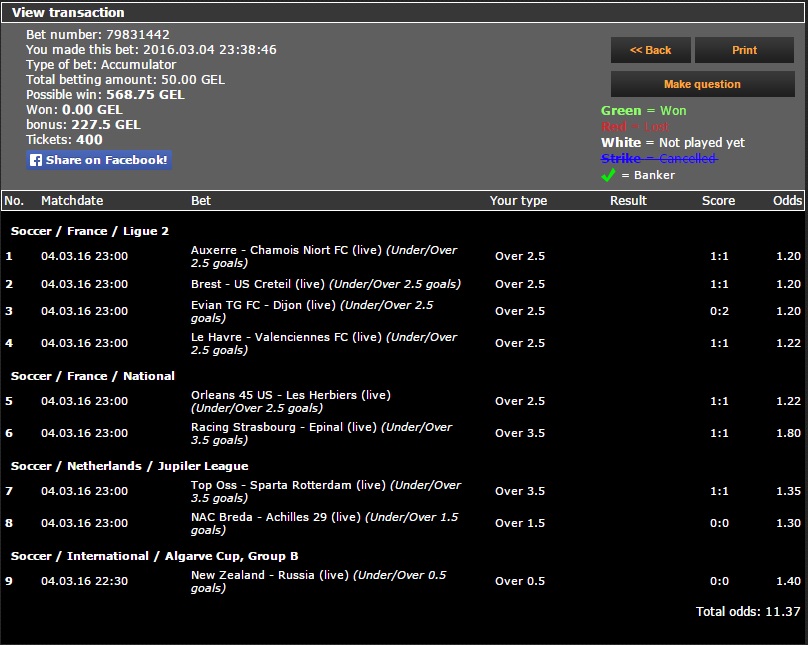
Task: Click the Odds column header
Action: (787, 201)
